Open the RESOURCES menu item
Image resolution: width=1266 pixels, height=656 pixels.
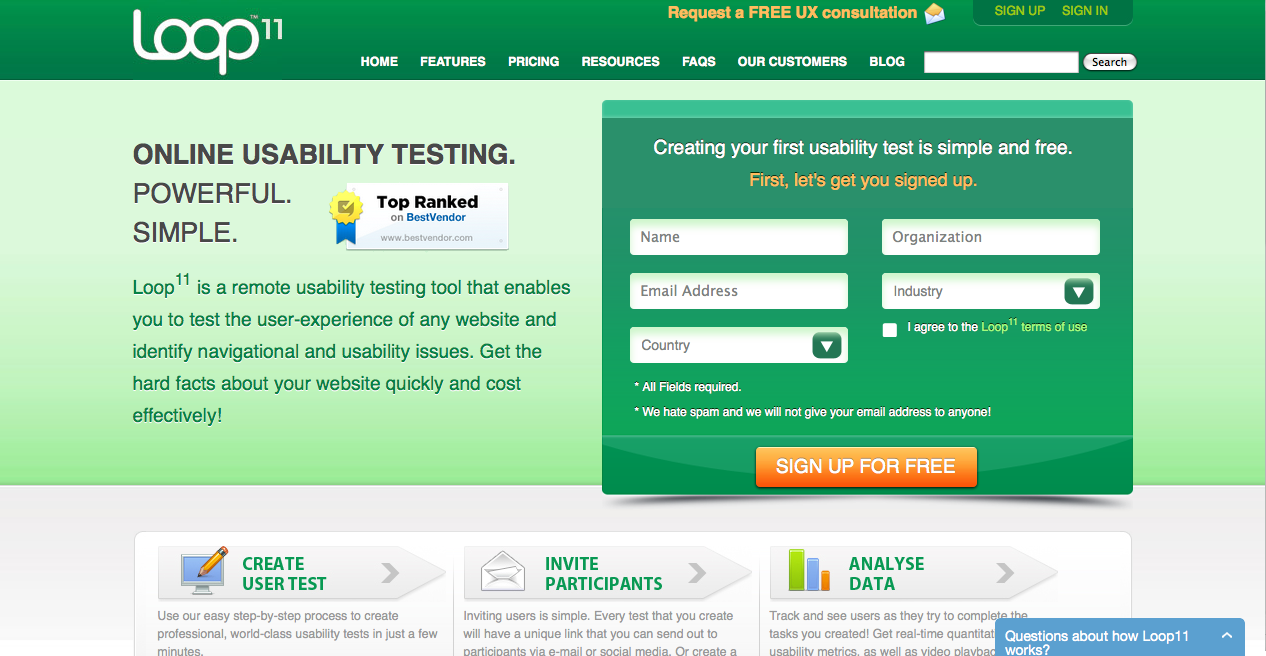[x=621, y=61]
